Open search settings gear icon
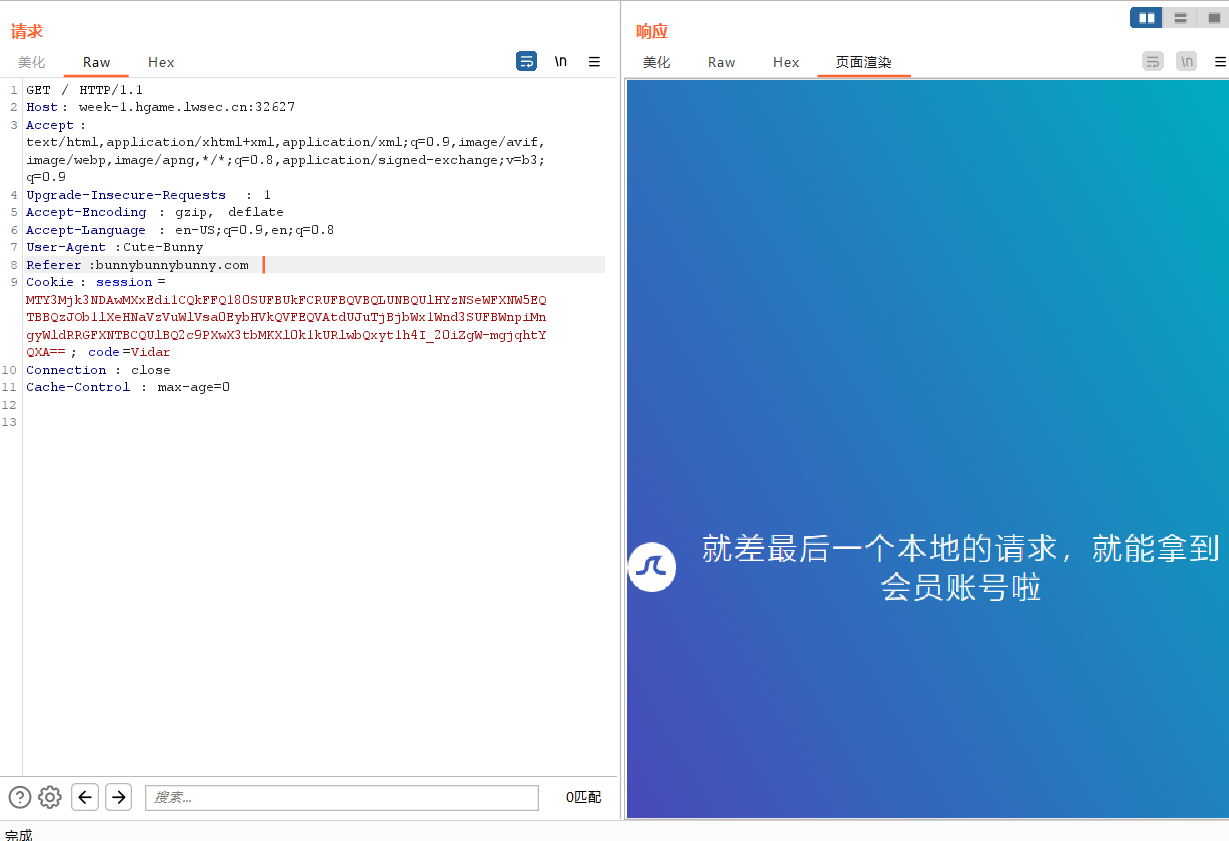Image resolution: width=1229 pixels, height=841 pixels. [x=50, y=797]
